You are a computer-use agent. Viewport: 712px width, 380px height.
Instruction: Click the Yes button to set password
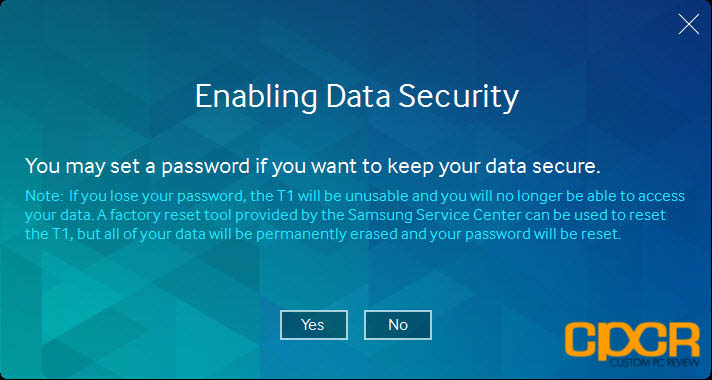314,325
